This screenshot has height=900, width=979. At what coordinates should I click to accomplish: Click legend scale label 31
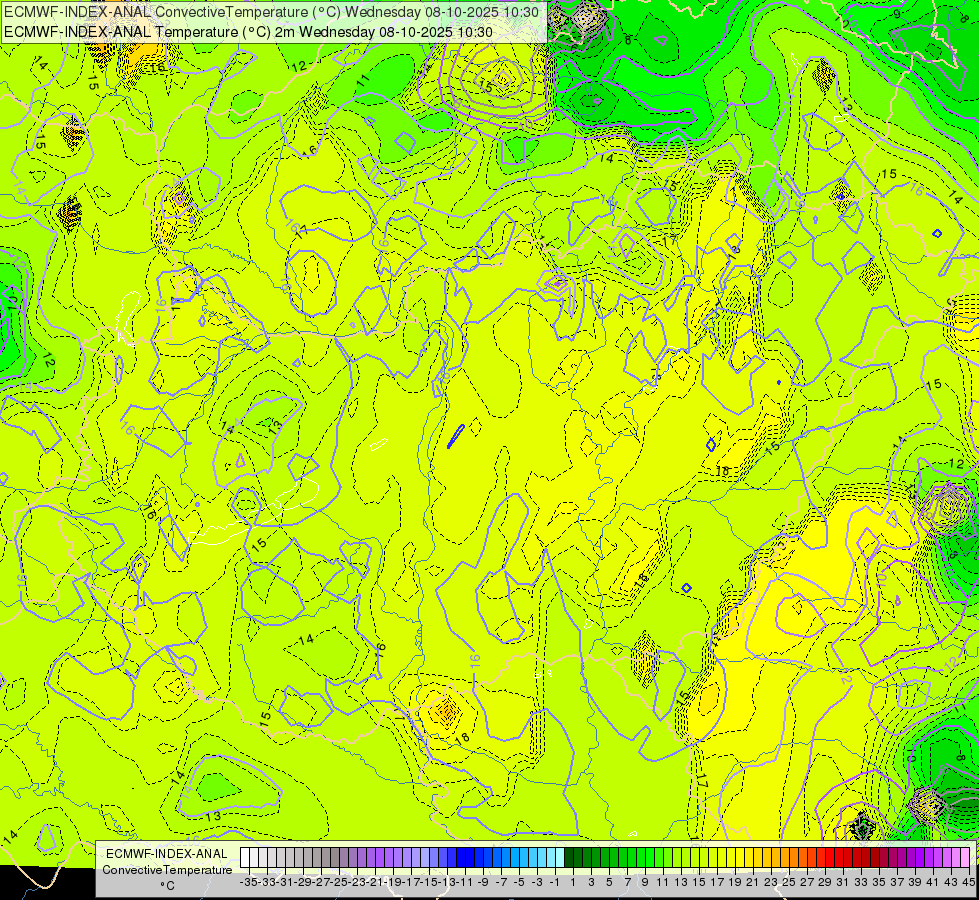point(842,882)
